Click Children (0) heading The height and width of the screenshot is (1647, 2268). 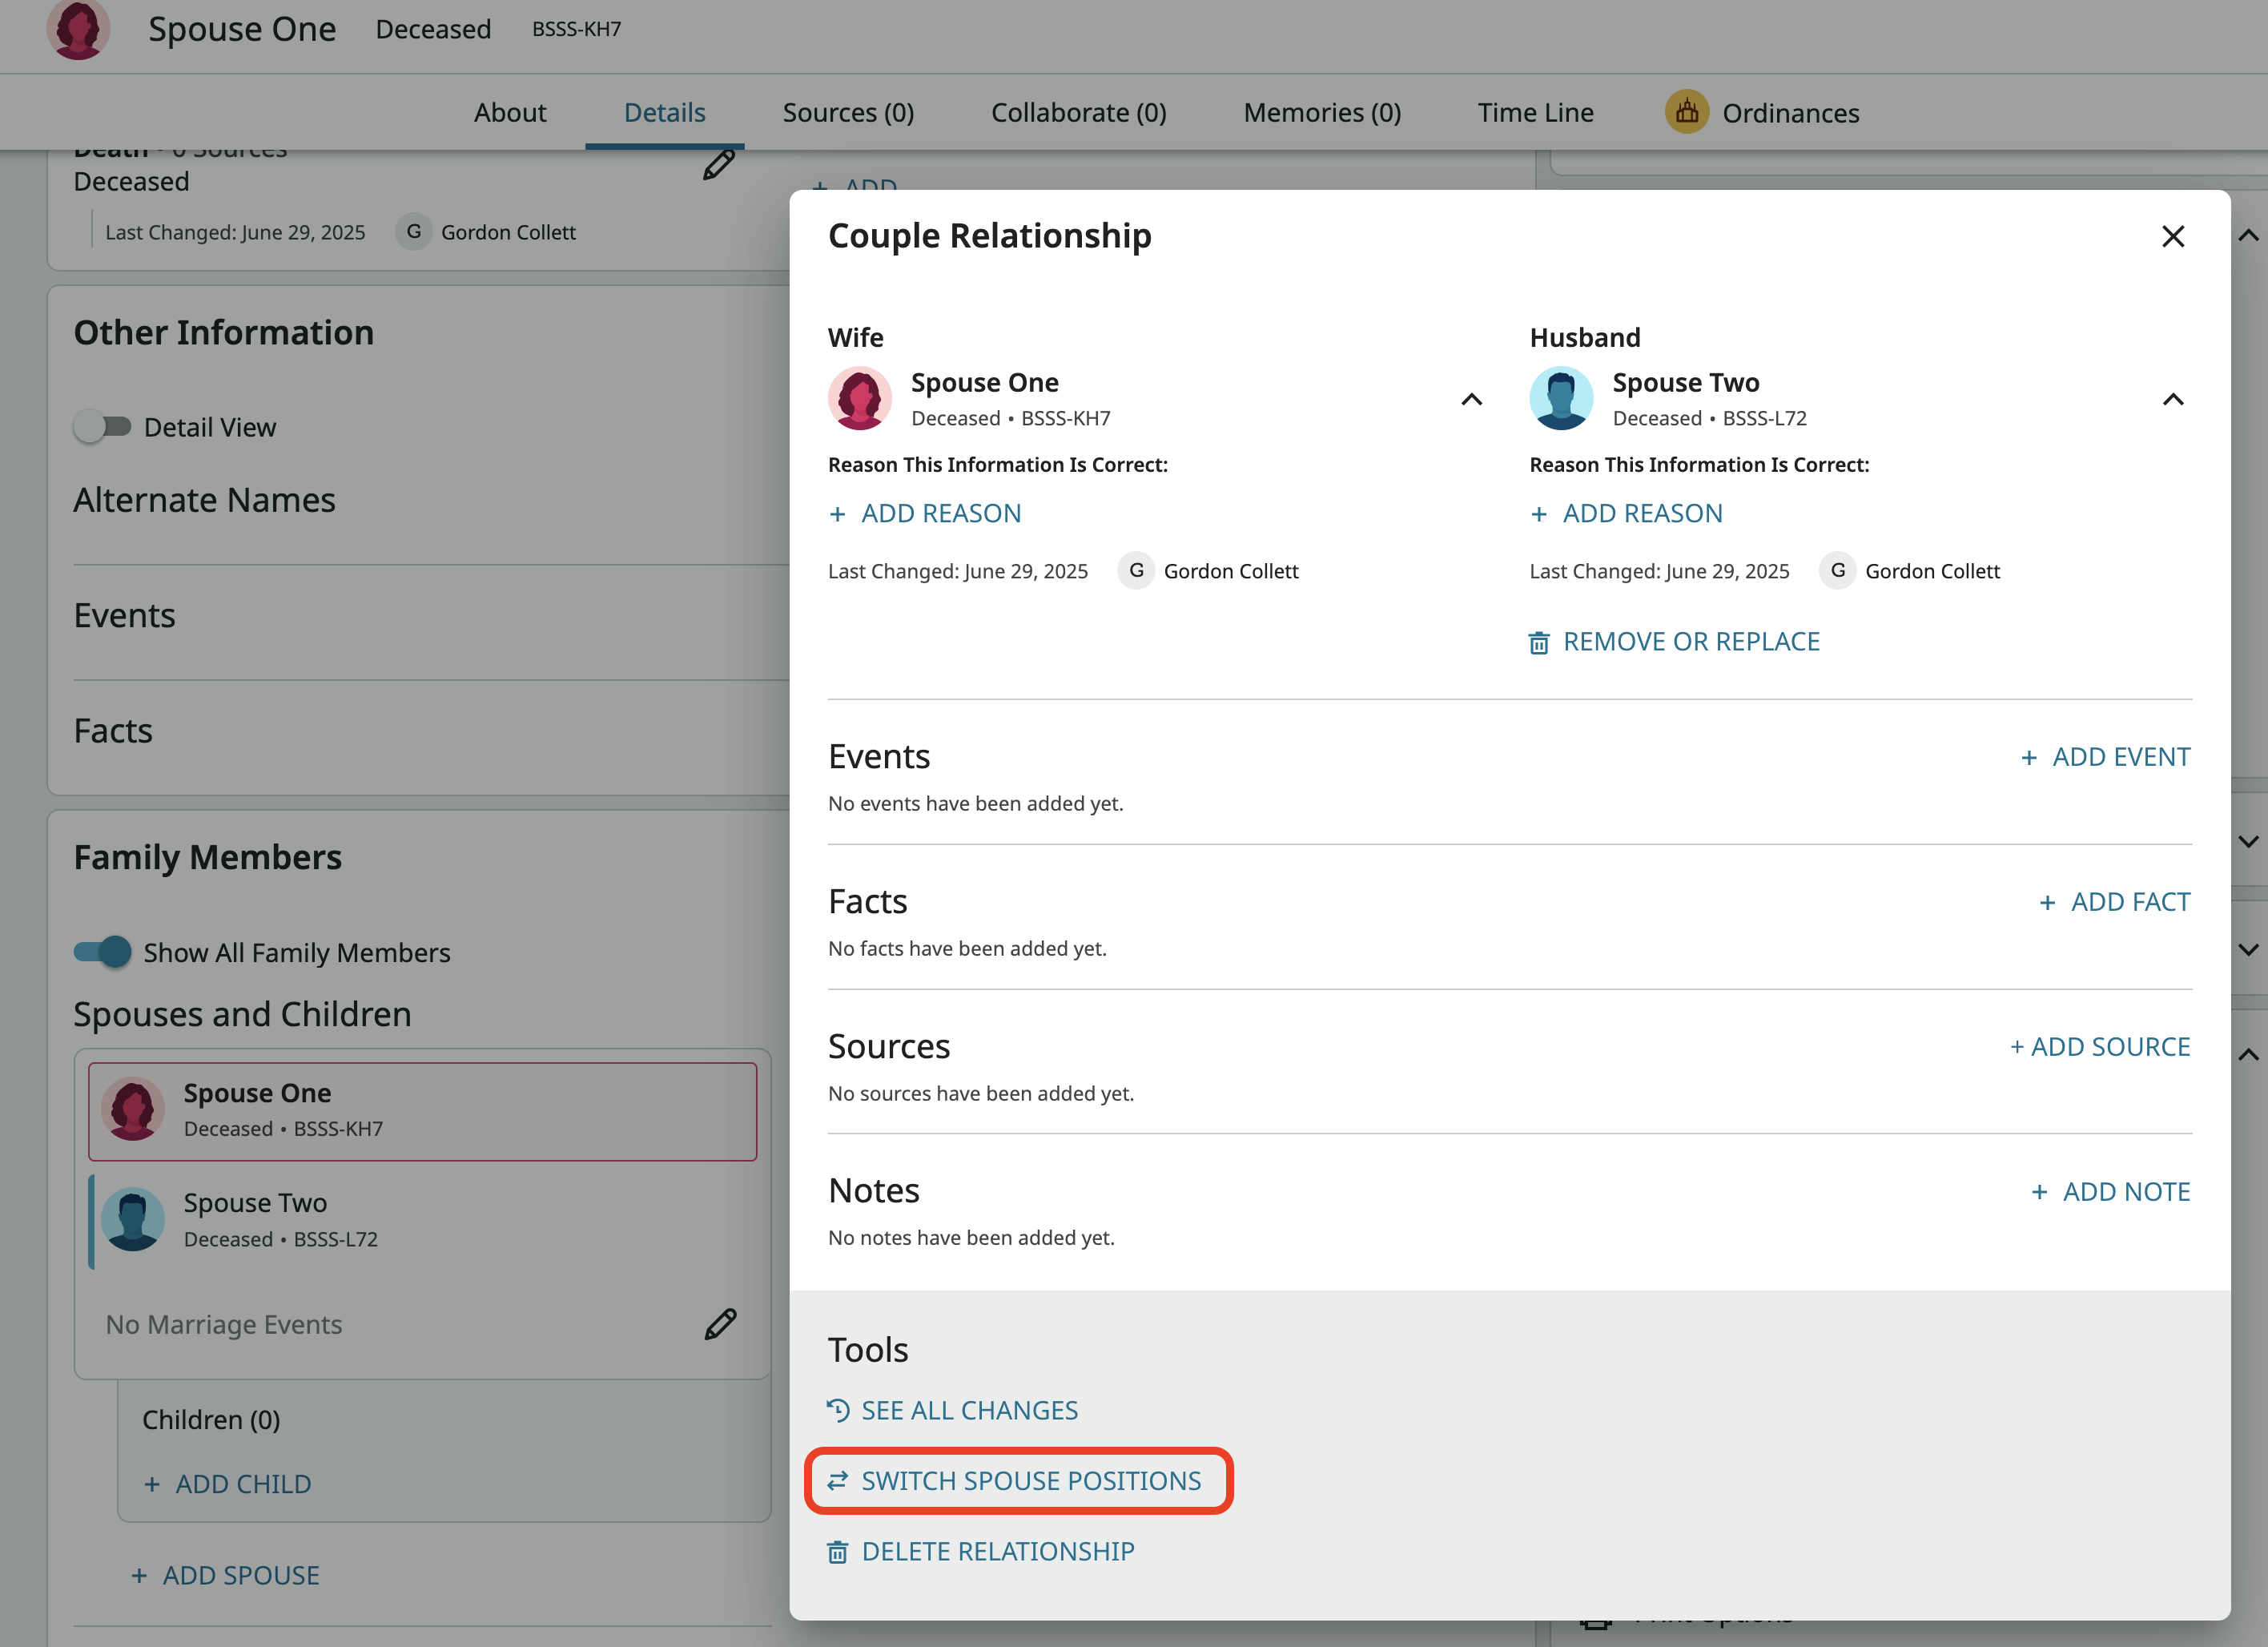coord(211,1420)
